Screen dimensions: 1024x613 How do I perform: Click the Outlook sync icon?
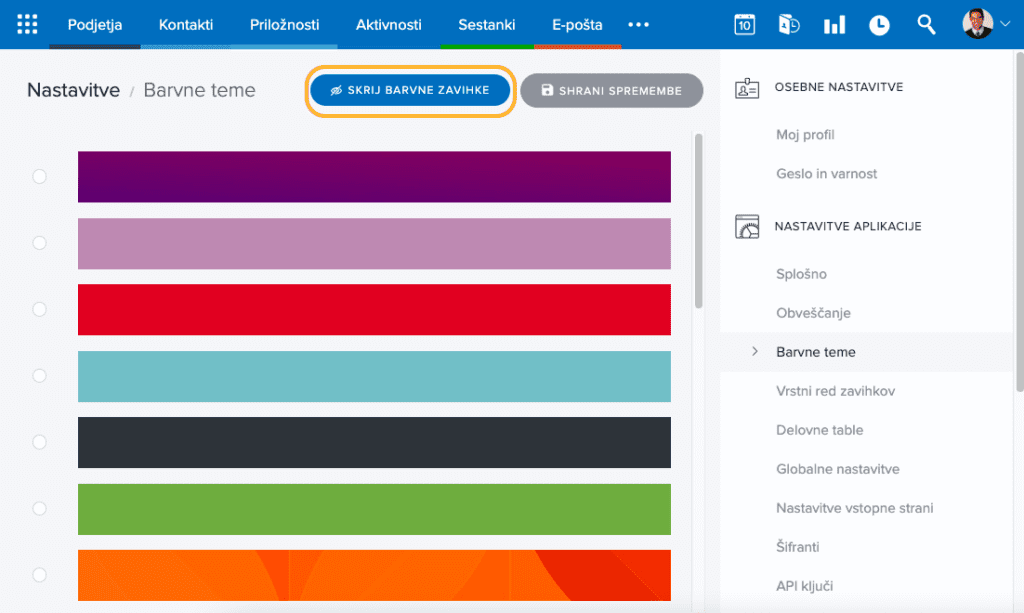789,25
